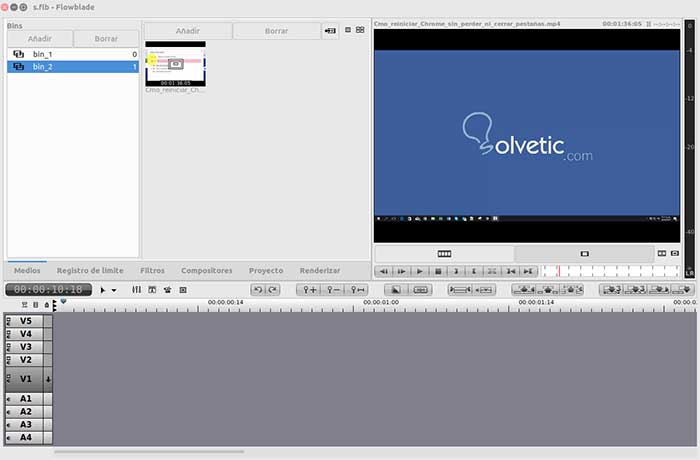Screen dimensions: 700x460
Task: Click the audio mixer bars icon
Action: (137, 290)
